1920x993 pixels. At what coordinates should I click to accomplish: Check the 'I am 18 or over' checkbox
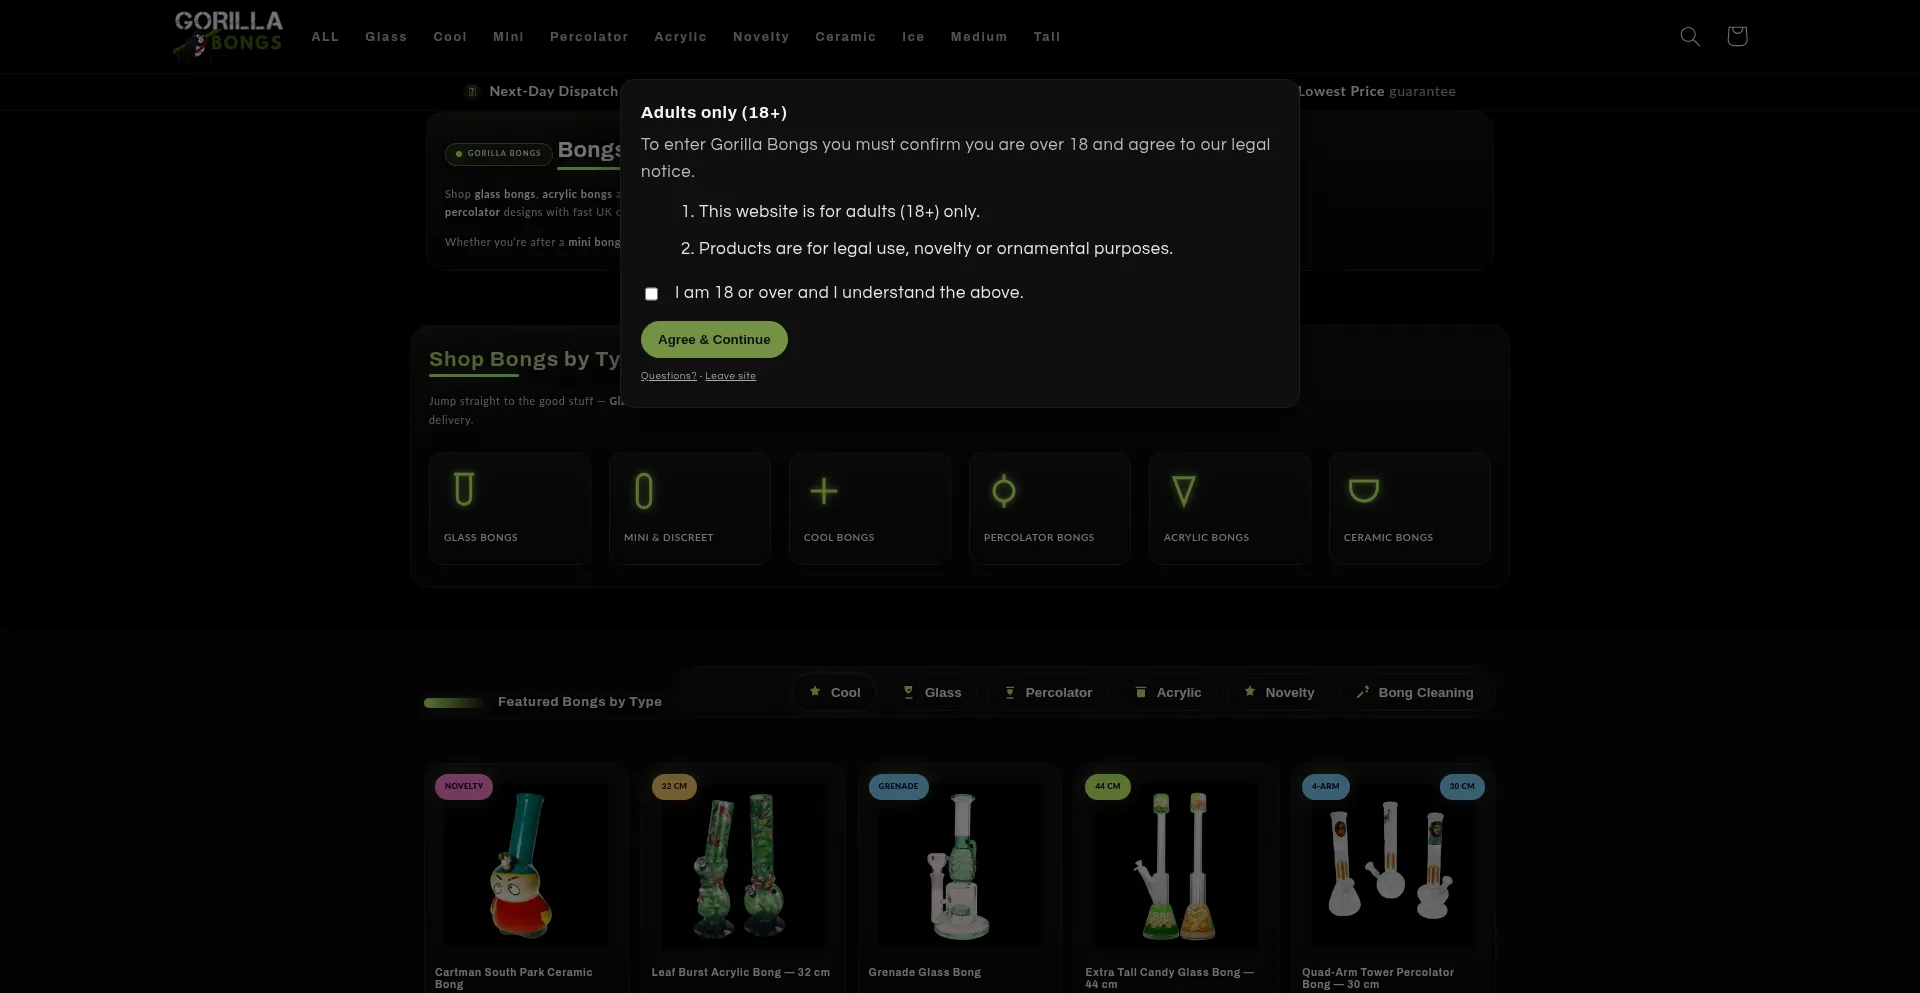651,293
